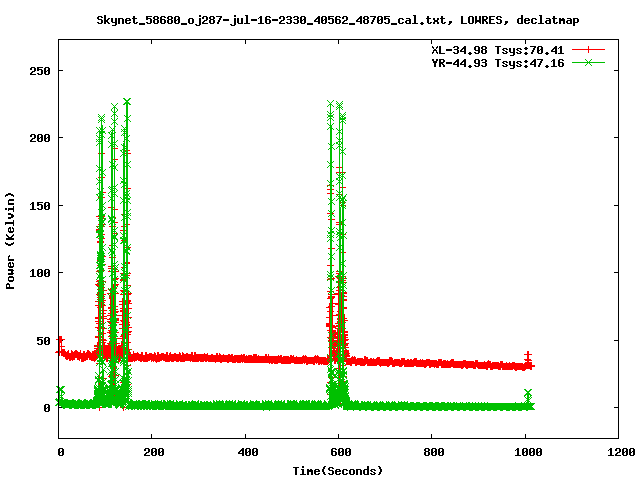Click the plot title containing Skynet_58680 filename

coord(337,19)
